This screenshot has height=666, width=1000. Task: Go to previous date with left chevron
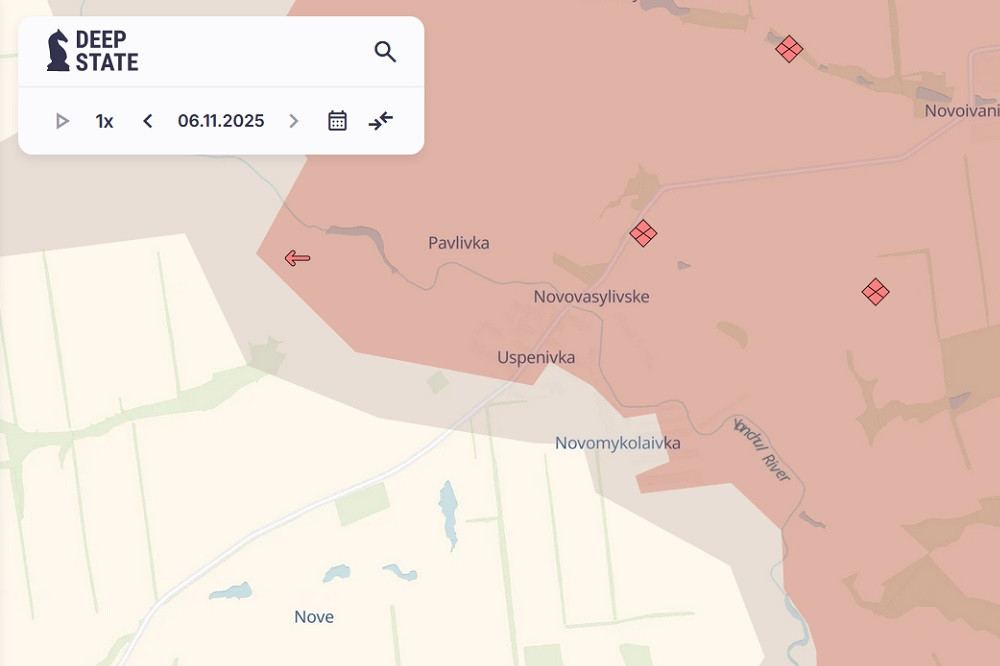[147, 120]
